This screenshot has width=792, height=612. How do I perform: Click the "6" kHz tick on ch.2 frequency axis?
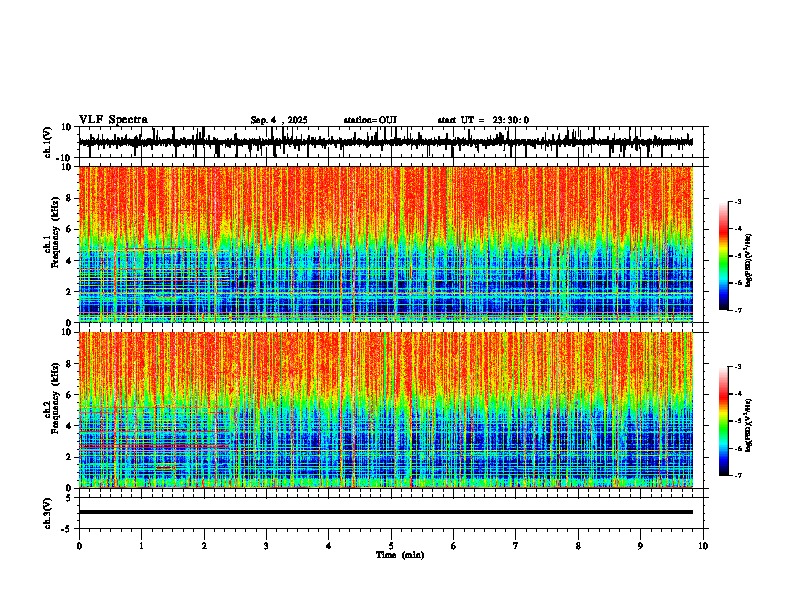(69, 395)
